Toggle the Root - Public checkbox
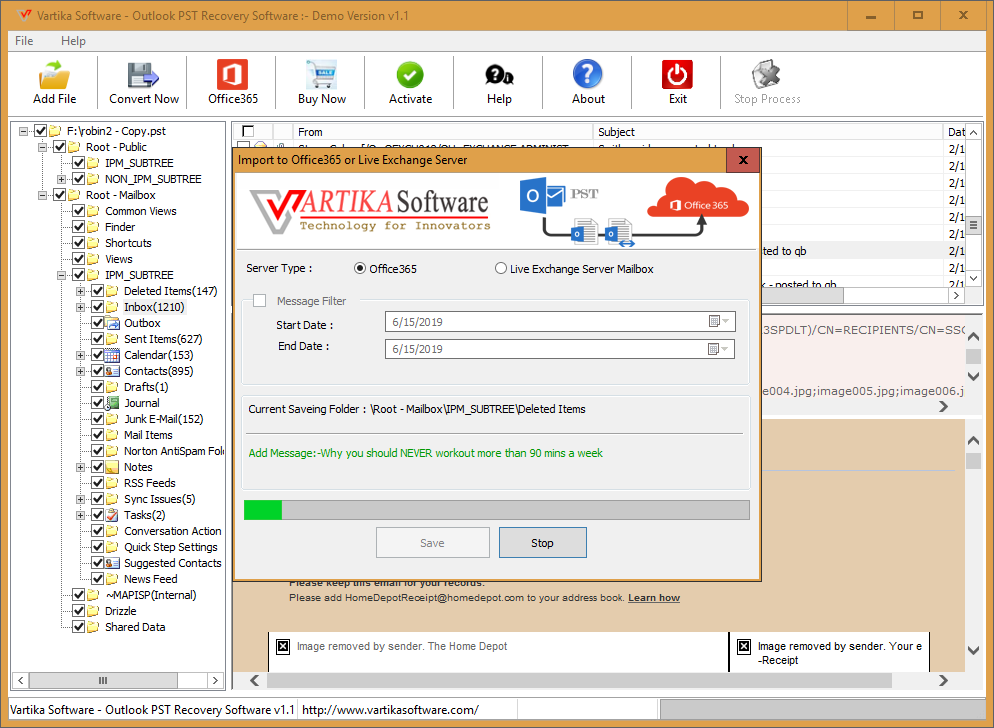 click(60, 147)
